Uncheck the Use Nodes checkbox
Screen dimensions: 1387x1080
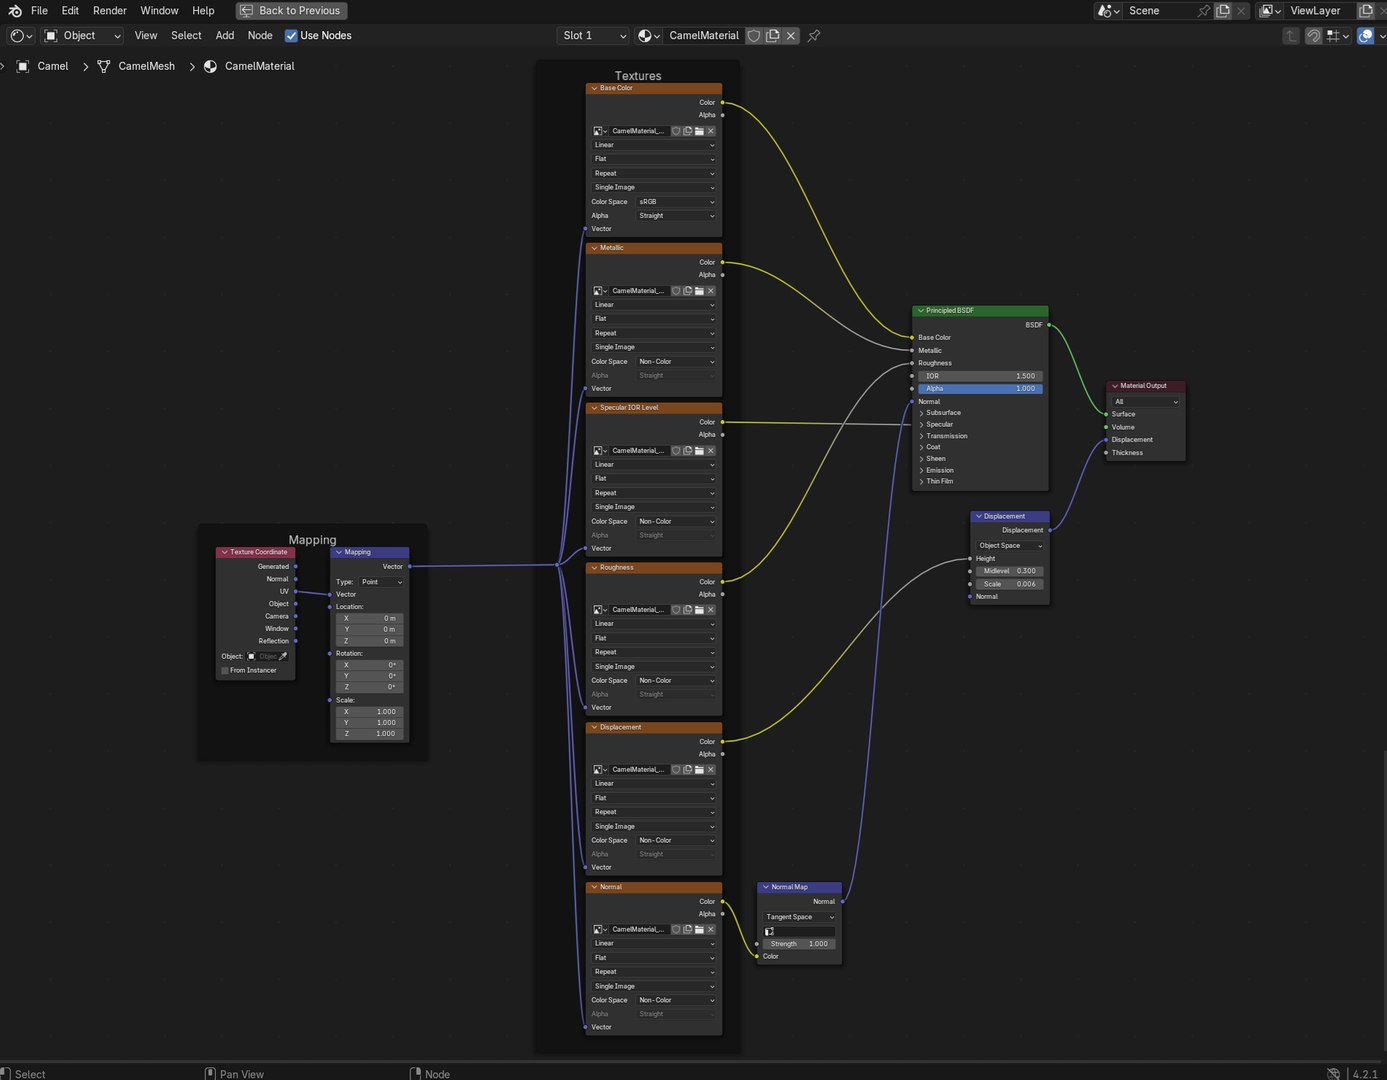[291, 35]
